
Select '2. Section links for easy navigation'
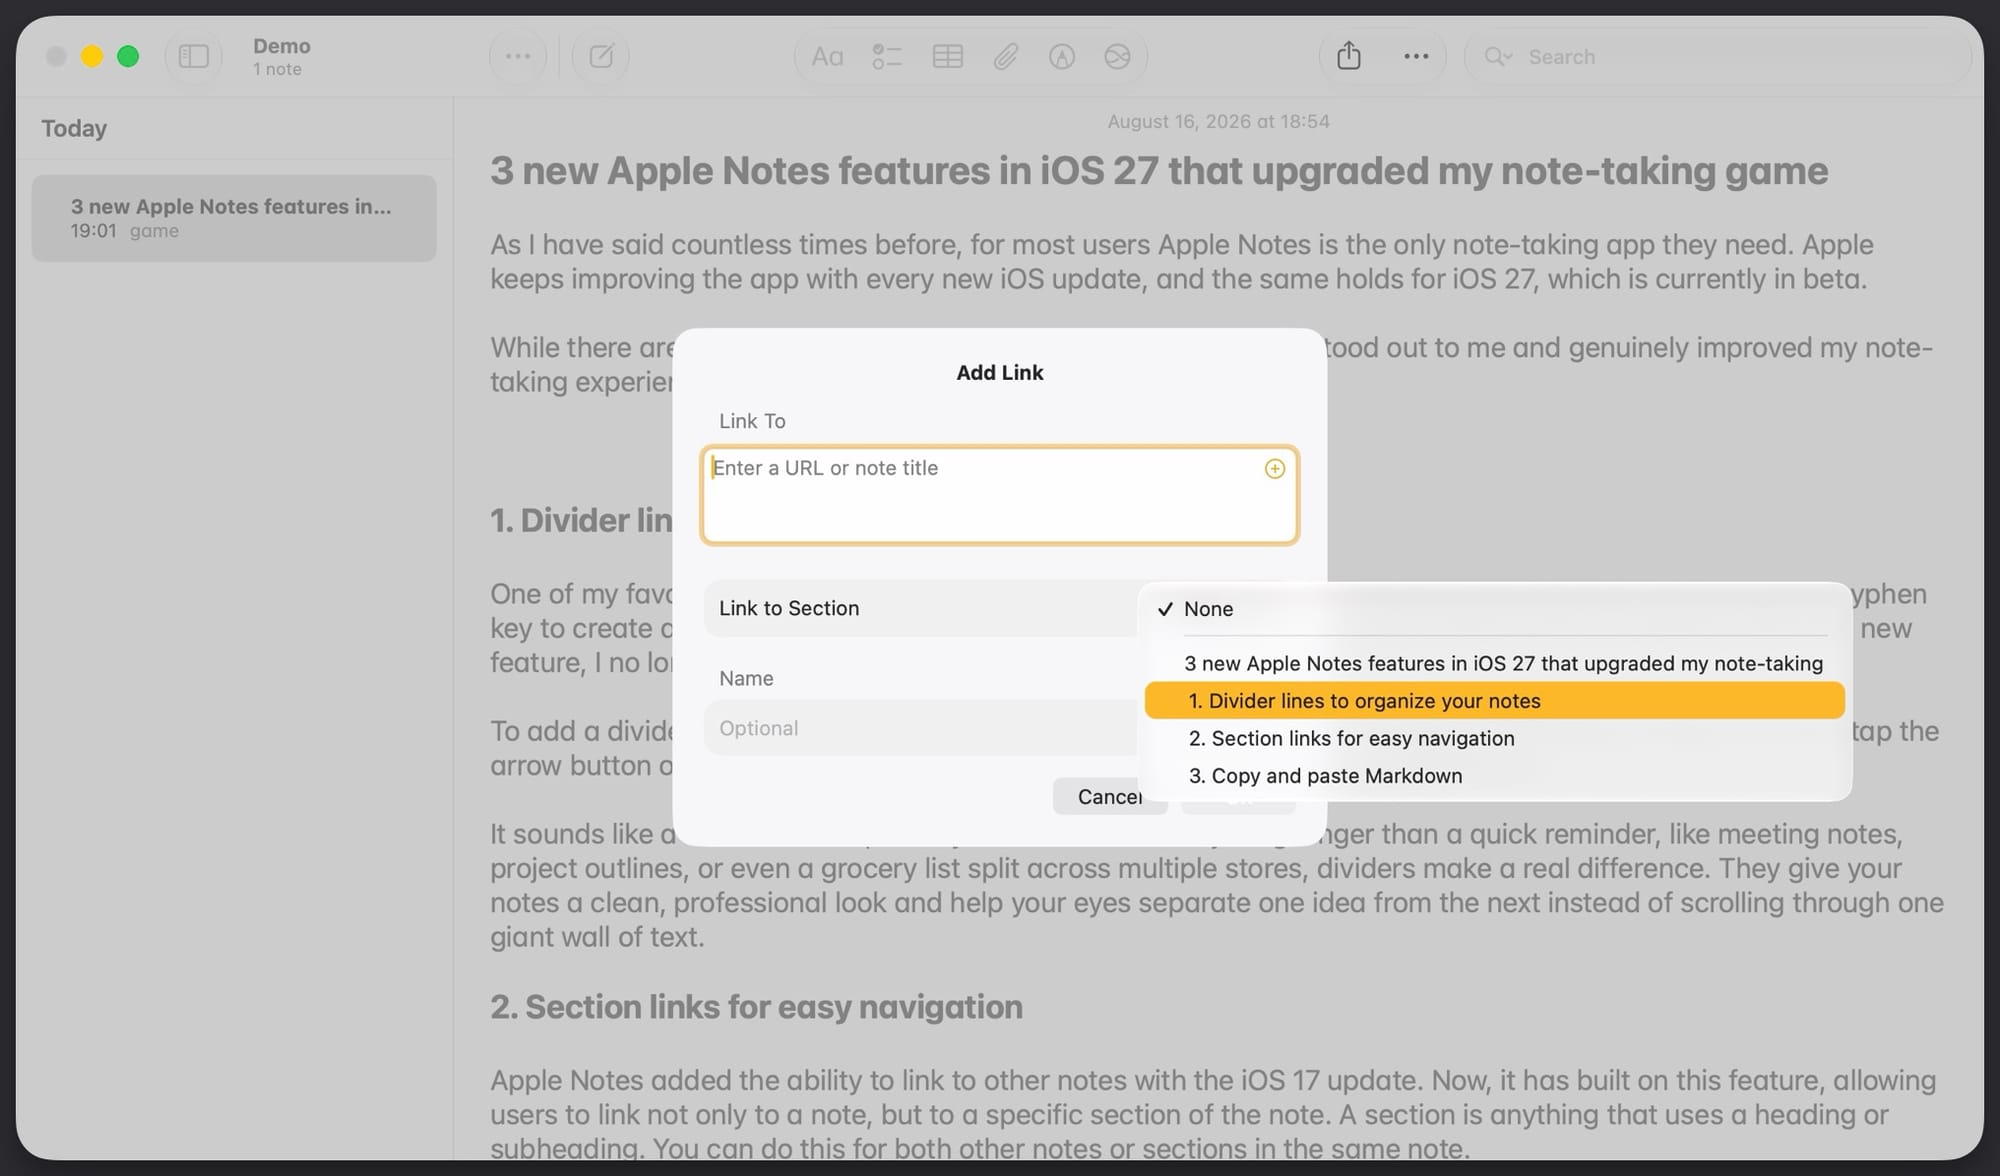click(1494, 738)
